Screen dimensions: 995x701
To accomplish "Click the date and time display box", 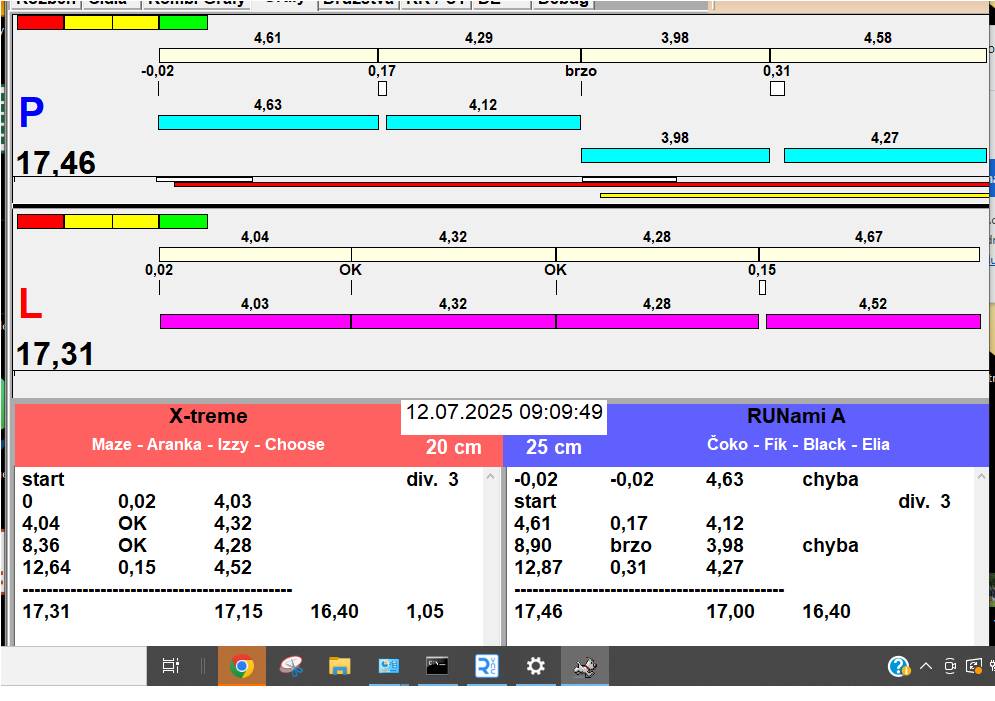I will click(504, 413).
